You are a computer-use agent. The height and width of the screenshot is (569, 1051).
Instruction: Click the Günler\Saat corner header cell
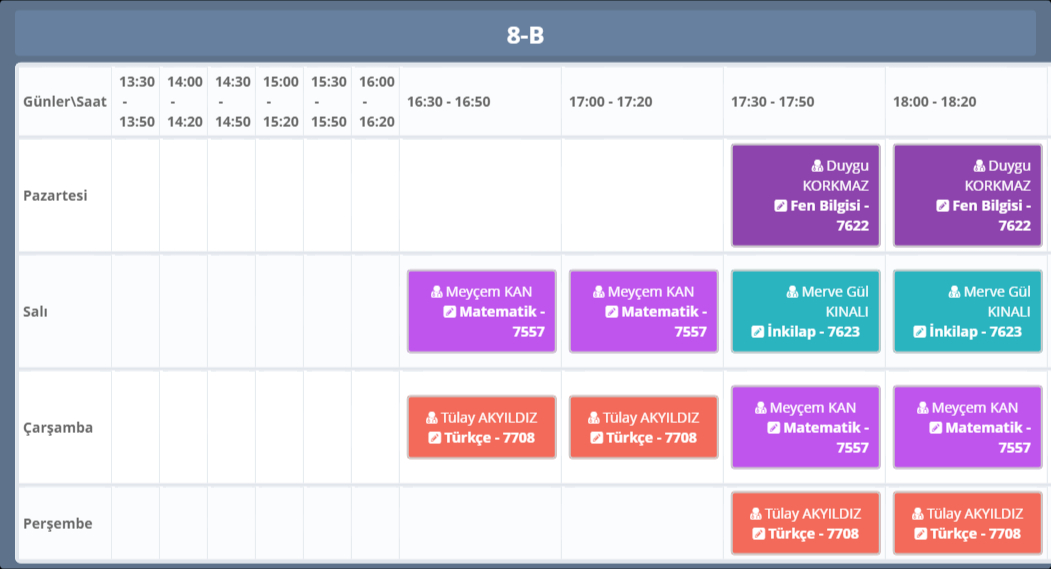[64, 102]
